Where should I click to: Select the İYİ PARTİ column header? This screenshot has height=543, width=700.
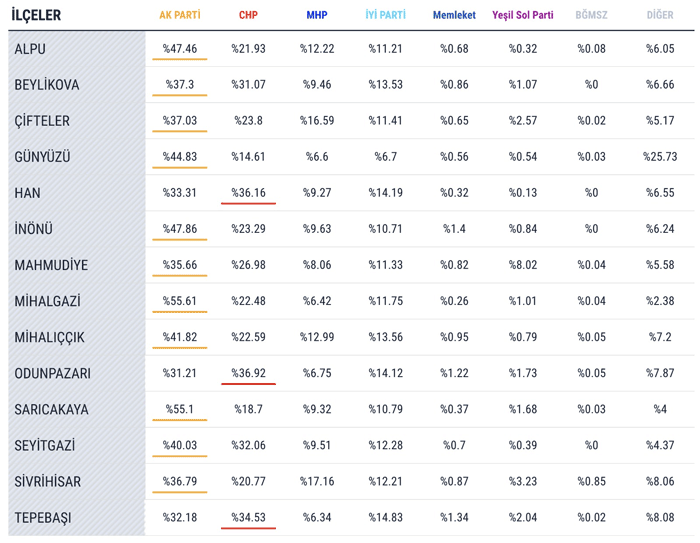385,15
